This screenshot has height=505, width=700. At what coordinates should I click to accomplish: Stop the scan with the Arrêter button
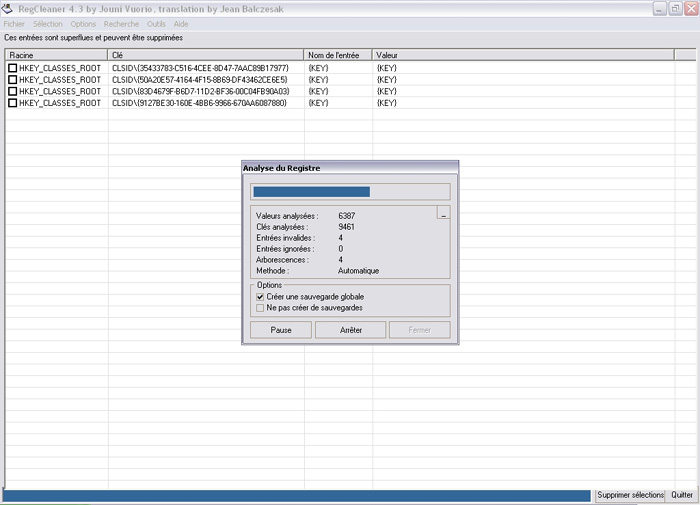point(350,330)
